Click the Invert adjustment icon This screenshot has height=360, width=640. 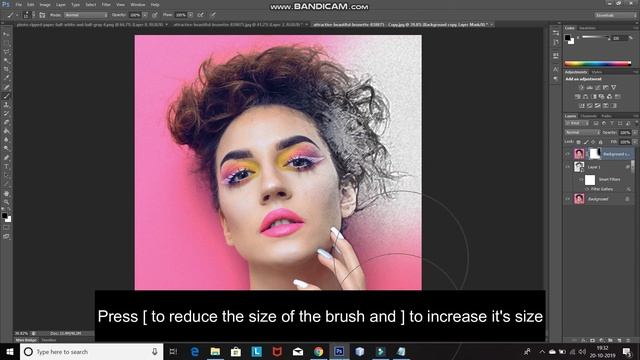[x=581, y=105]
